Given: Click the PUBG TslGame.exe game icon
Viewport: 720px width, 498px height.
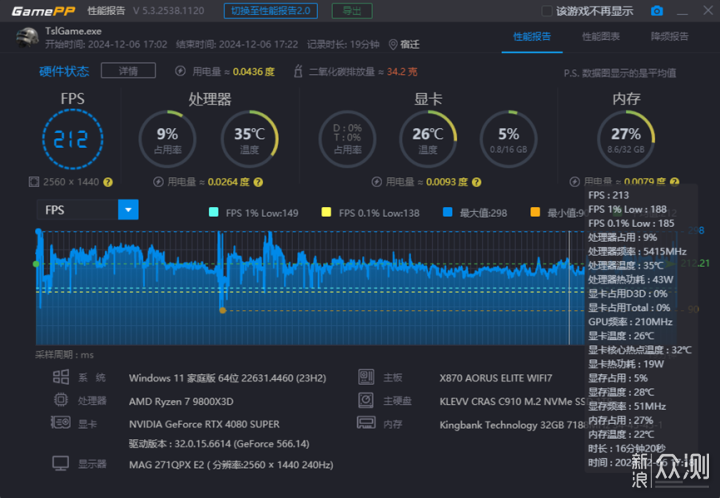Looking at the screenshot, I should coord(27,37).
